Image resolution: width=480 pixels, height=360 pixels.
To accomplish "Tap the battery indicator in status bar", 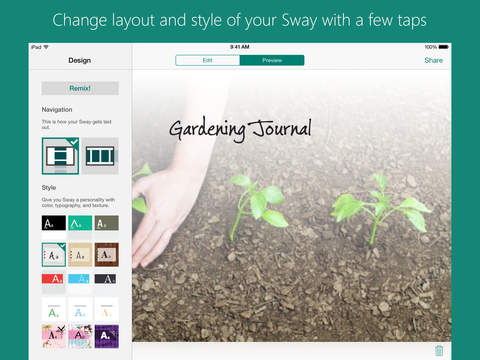I will click(x=443, y=47).
